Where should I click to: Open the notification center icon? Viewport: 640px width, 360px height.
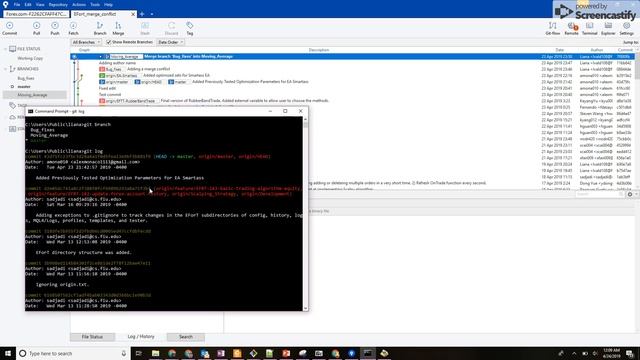(x=630, y=353)
